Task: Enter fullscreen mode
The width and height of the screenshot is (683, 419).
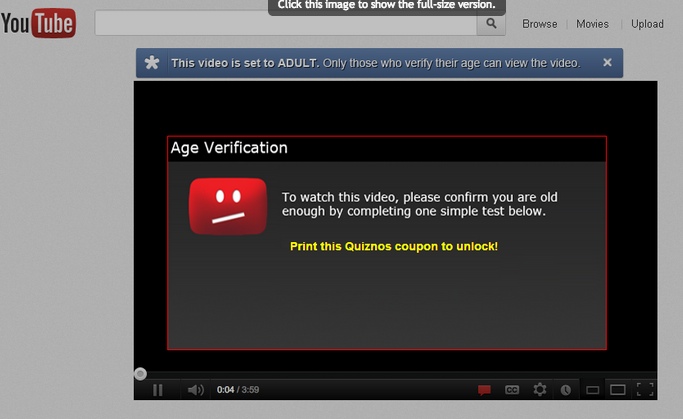Action: pyautogui.click(x=645, y=389)
